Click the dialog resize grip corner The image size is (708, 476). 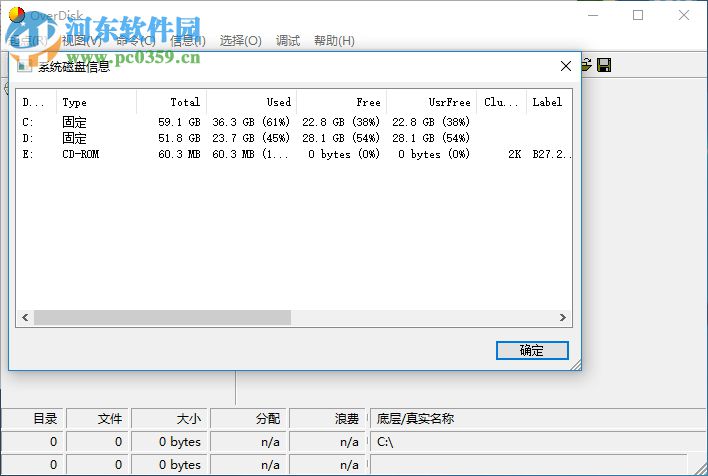coord(576,365)
